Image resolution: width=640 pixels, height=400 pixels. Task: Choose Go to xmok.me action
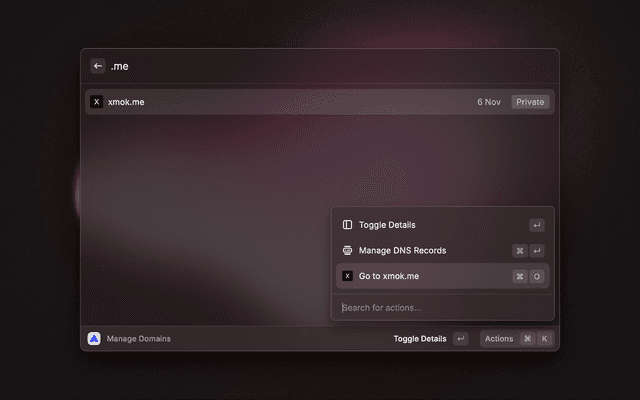[442, 276]
